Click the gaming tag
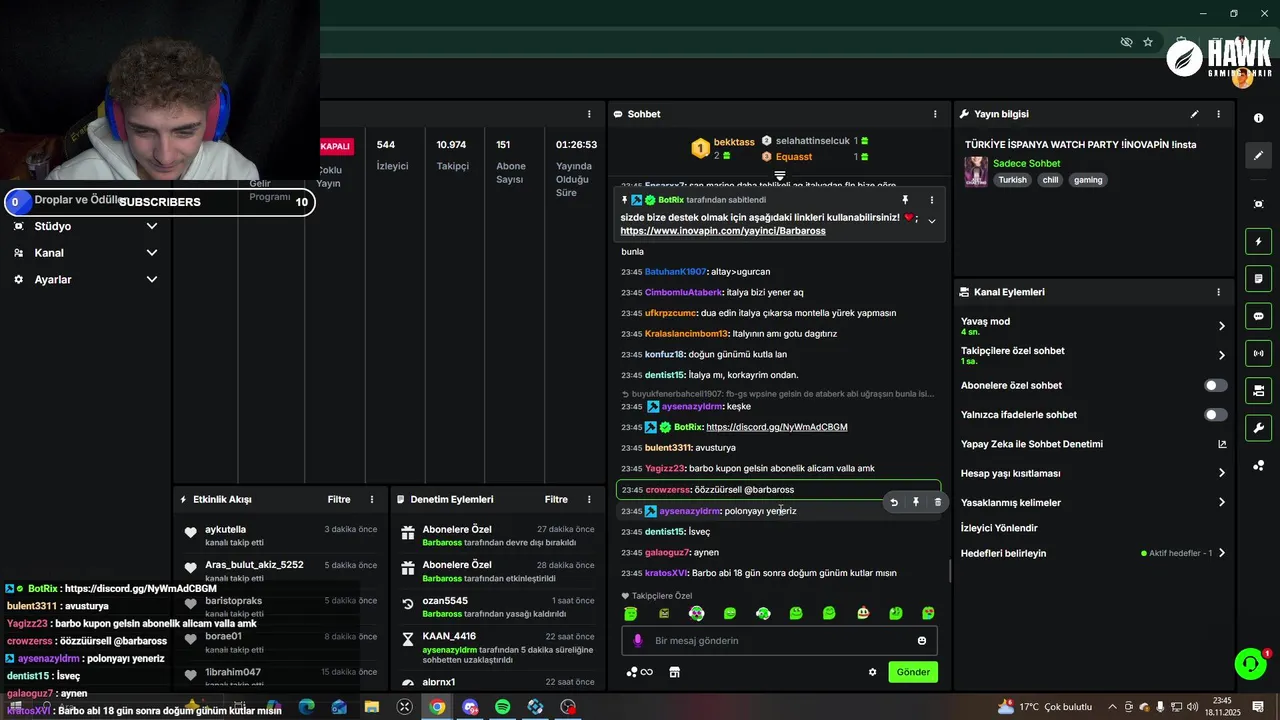 pos(1088,180)
